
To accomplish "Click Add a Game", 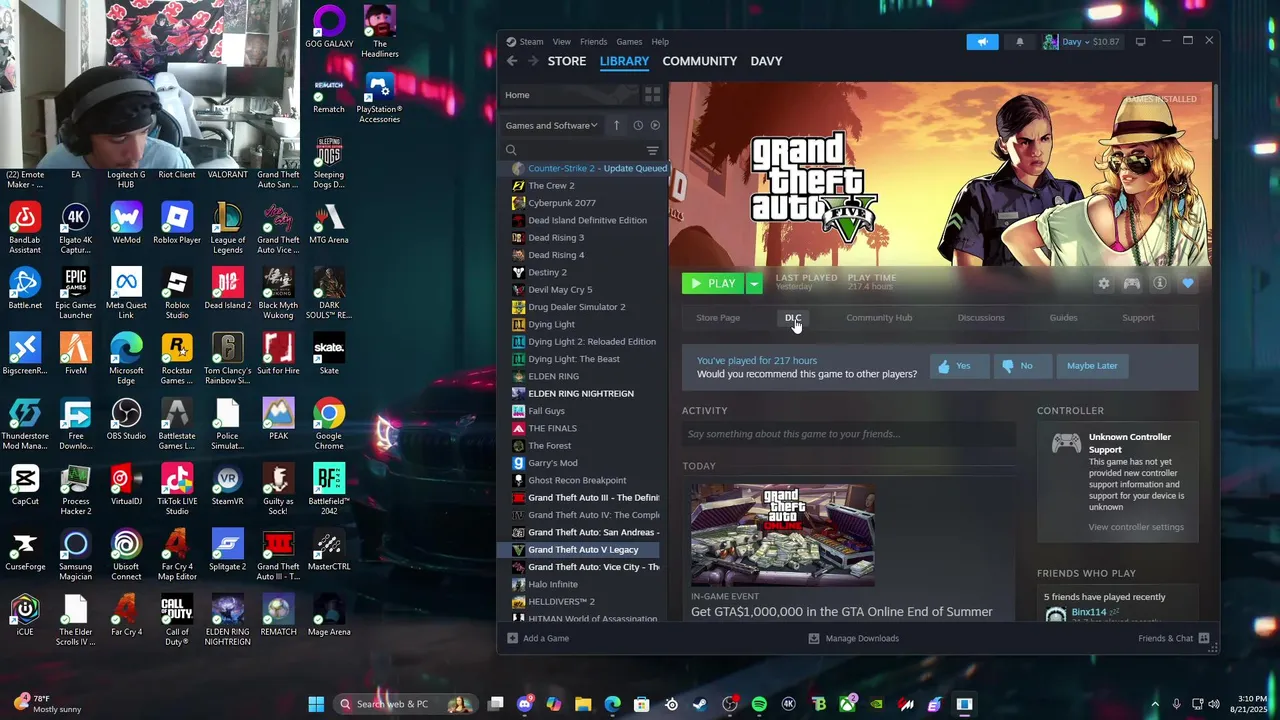I will click(538, 638).
